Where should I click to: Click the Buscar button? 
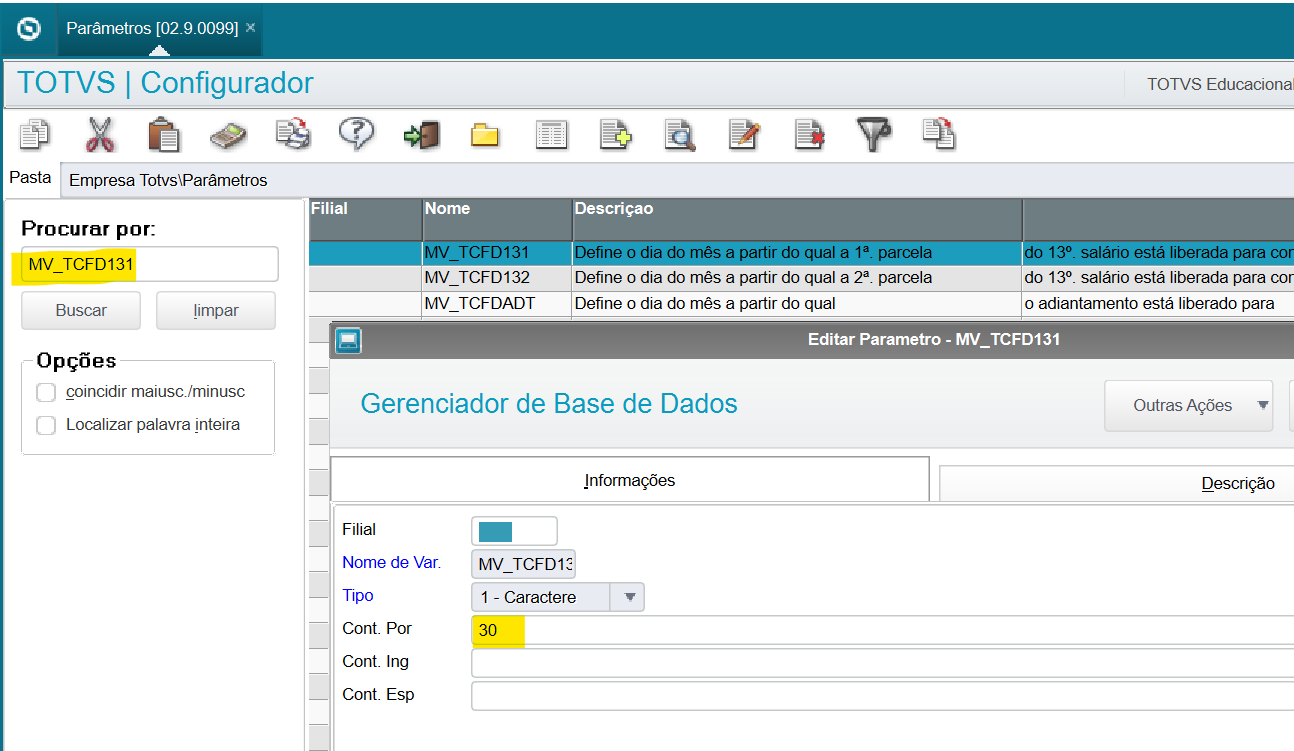[x=81, y=310]
